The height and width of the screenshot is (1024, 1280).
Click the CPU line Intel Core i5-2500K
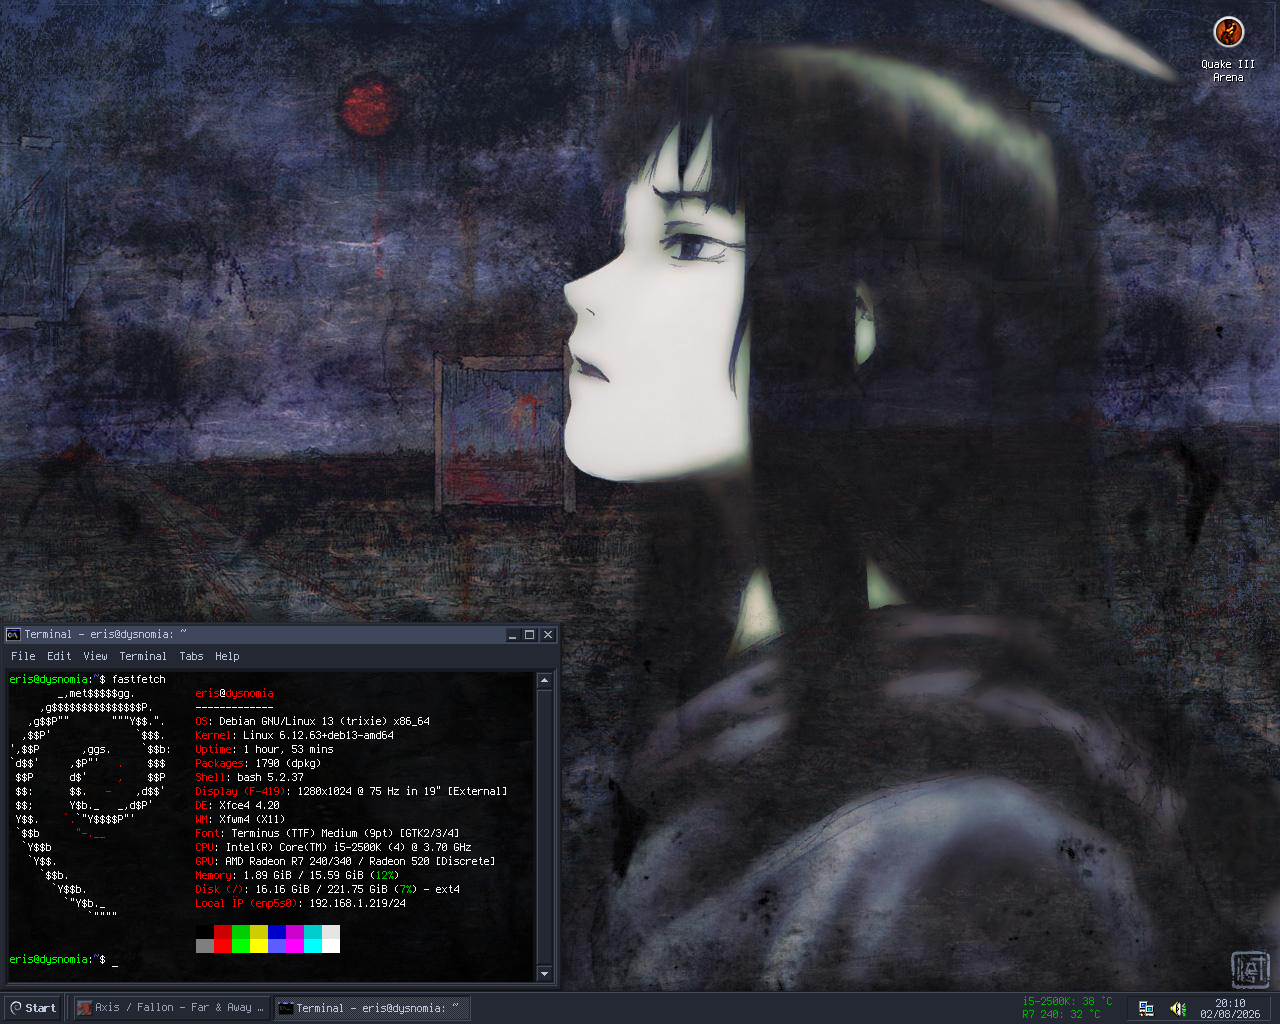tap(333, 848)
